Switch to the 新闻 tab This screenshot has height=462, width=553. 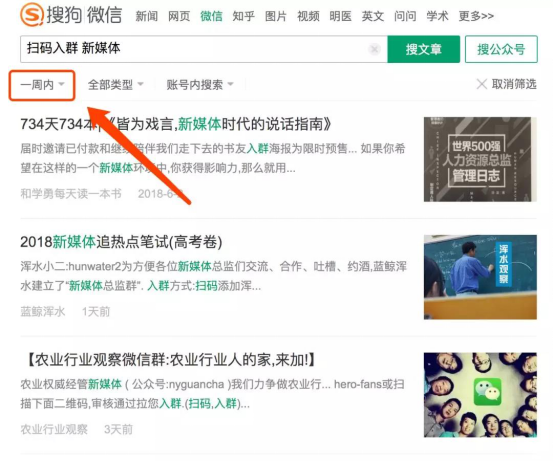pos(146,16)
